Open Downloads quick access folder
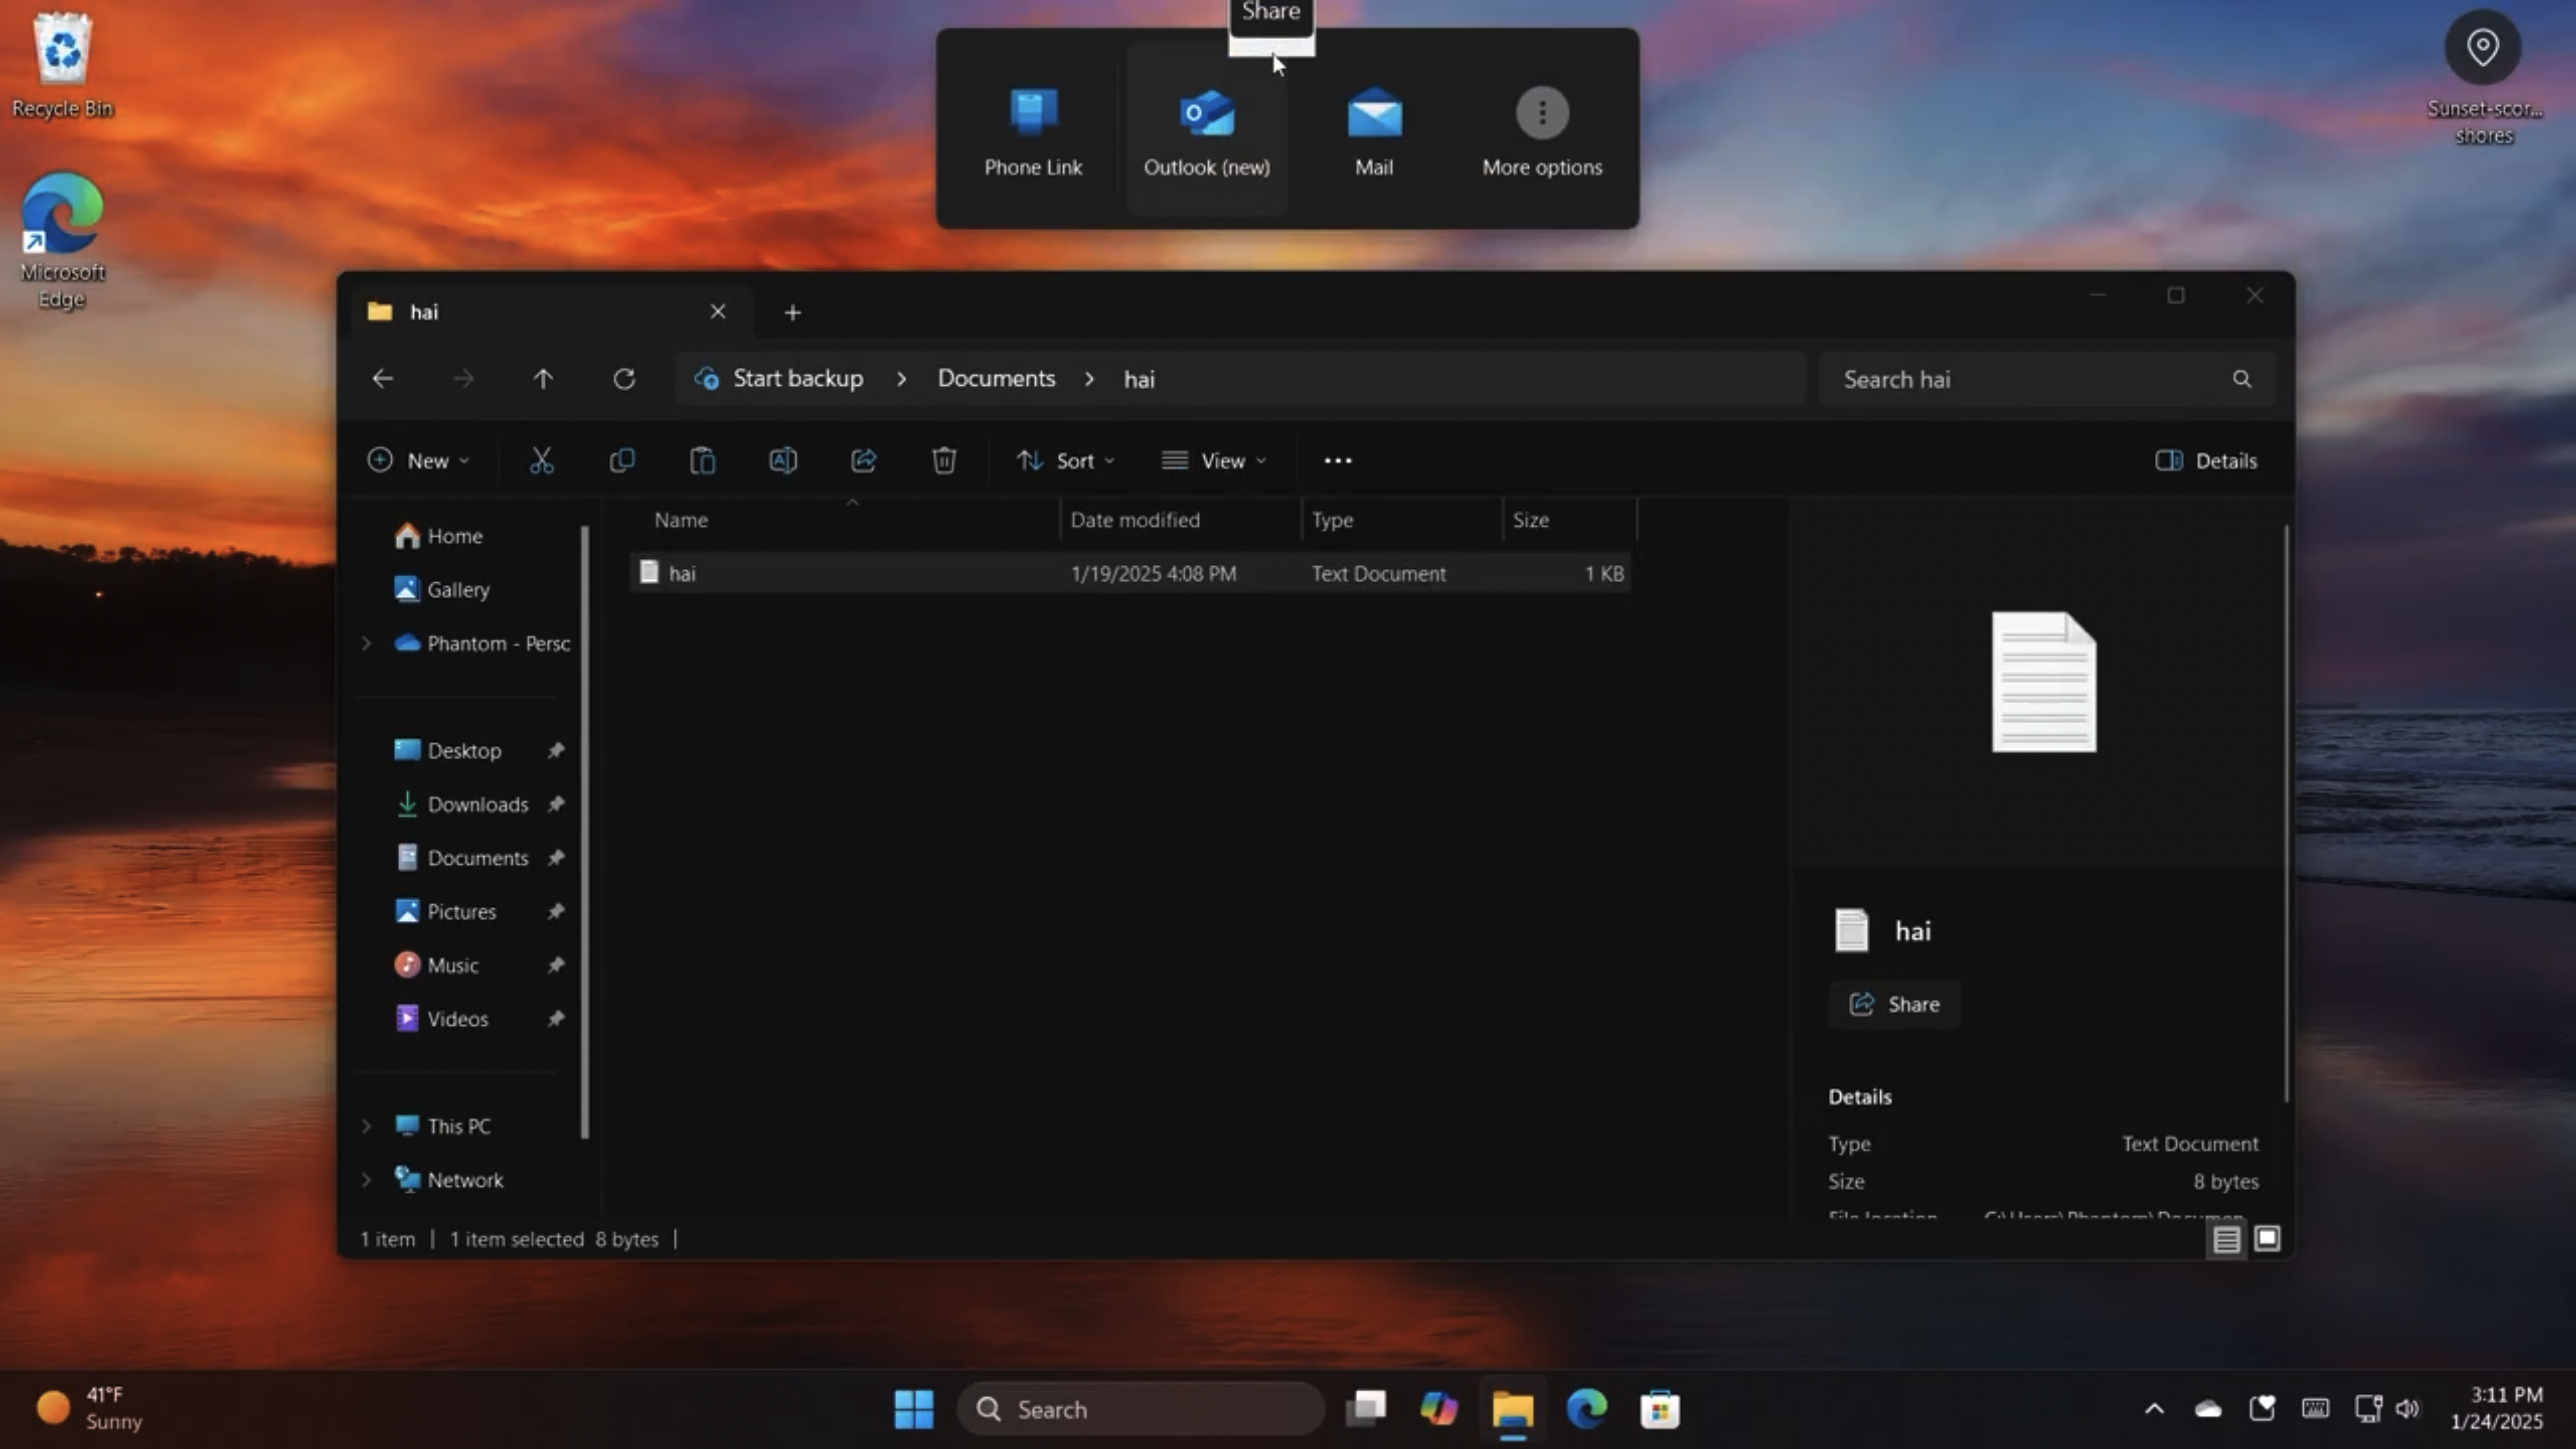 click(x=477, y=805)
